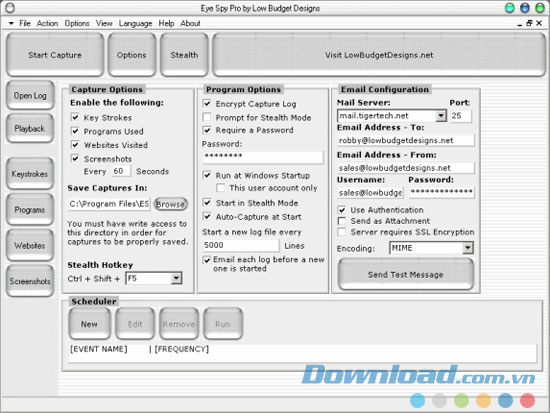Image resolution: width=550 pixels, height=413 pixels.
Task: Open the Options panel button
Action: point(132,55)
